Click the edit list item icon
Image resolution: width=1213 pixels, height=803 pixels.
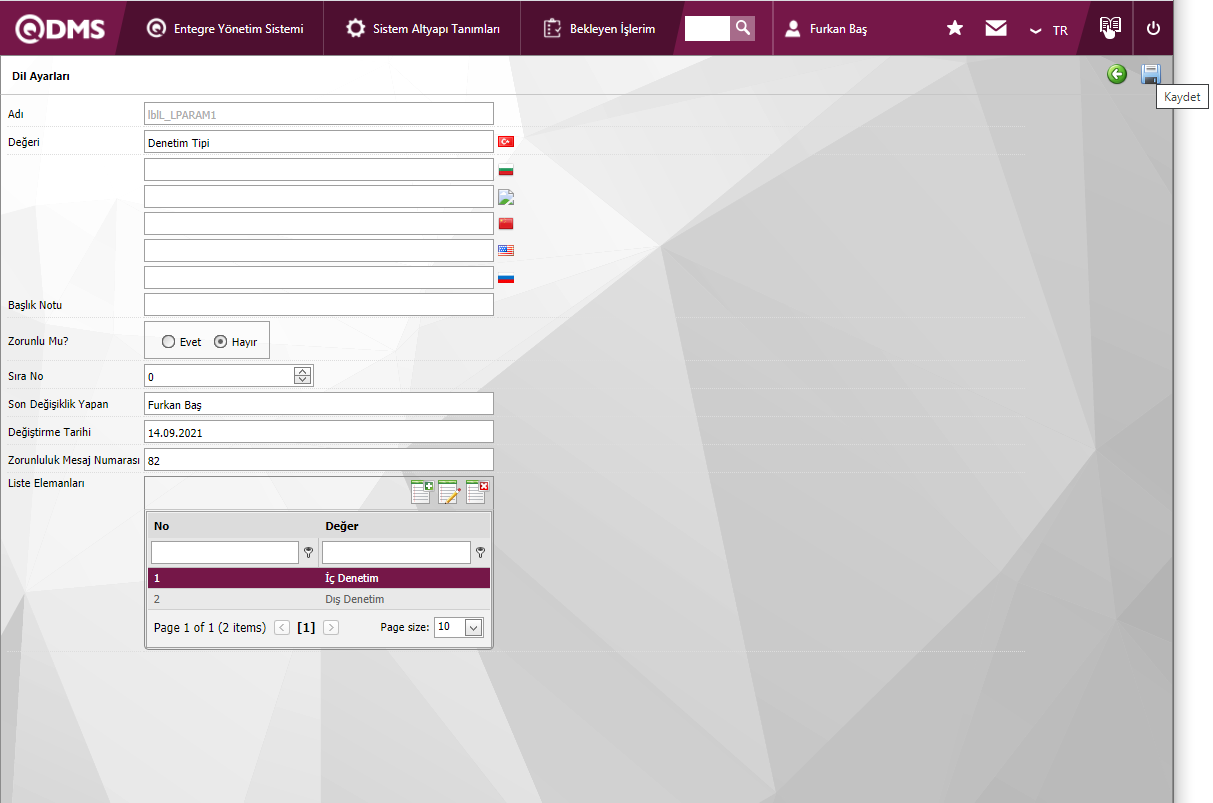click(448, 492)
